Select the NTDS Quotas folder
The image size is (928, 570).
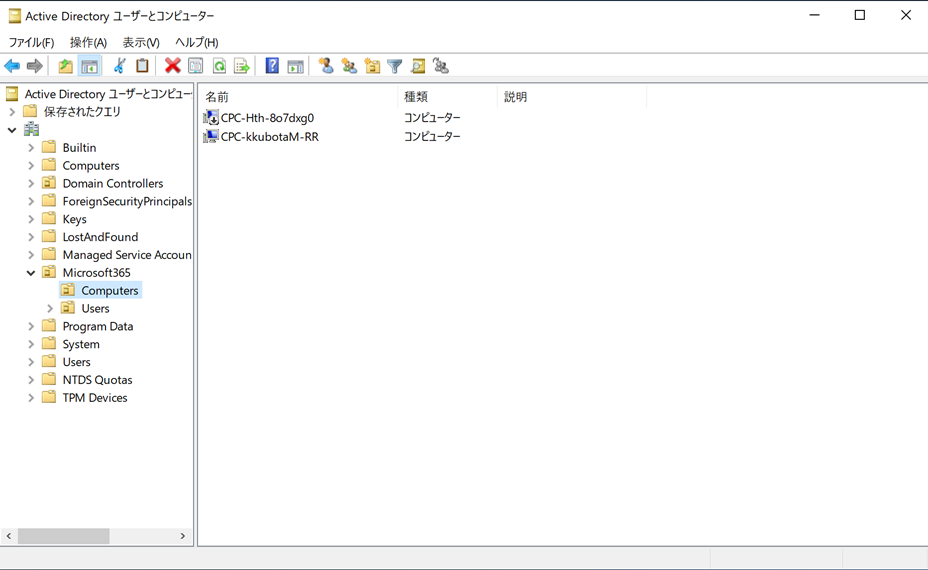pyautogui.click(x=98, y=379)
